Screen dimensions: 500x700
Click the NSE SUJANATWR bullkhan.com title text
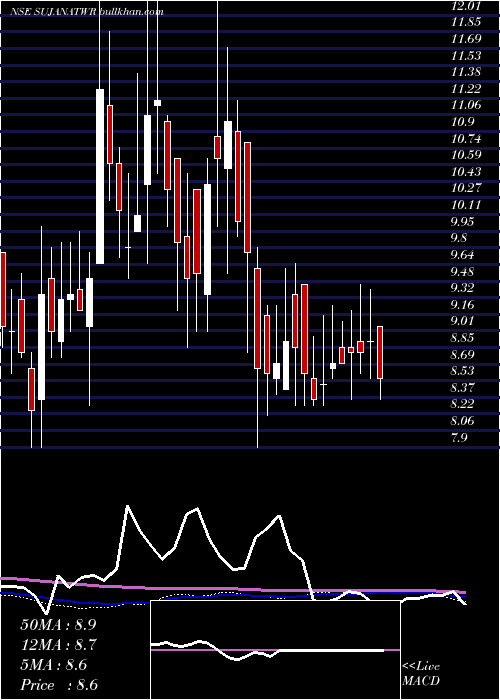[88, 11]
